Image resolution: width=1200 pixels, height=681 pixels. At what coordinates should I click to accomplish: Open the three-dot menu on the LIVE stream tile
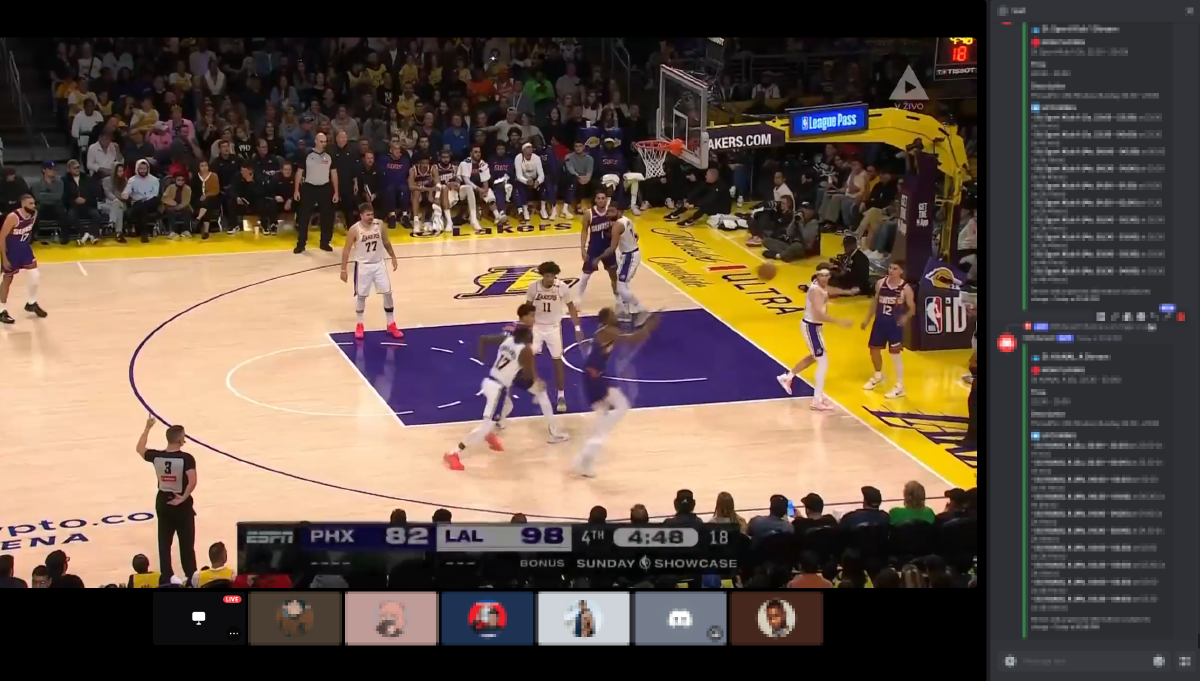(233, 633)
